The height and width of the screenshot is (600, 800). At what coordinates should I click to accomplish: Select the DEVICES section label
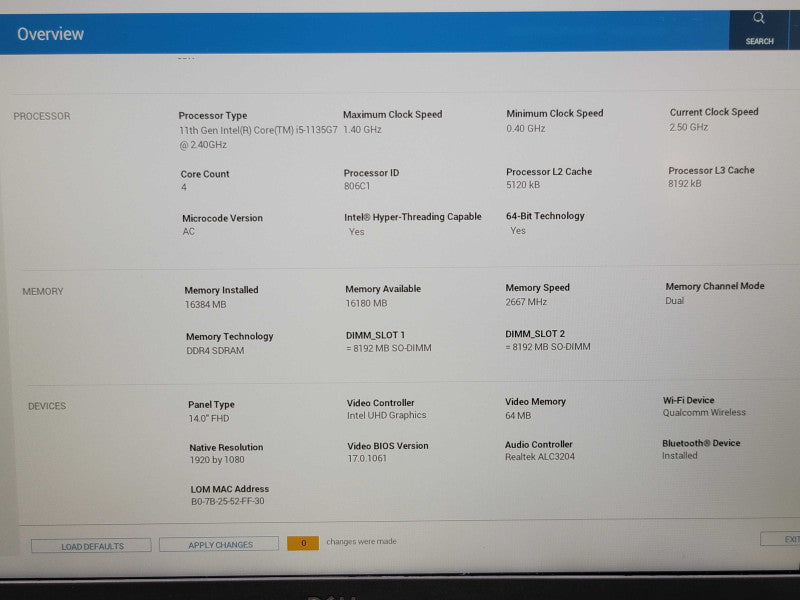pyautogui.click(x=47, y=406)
